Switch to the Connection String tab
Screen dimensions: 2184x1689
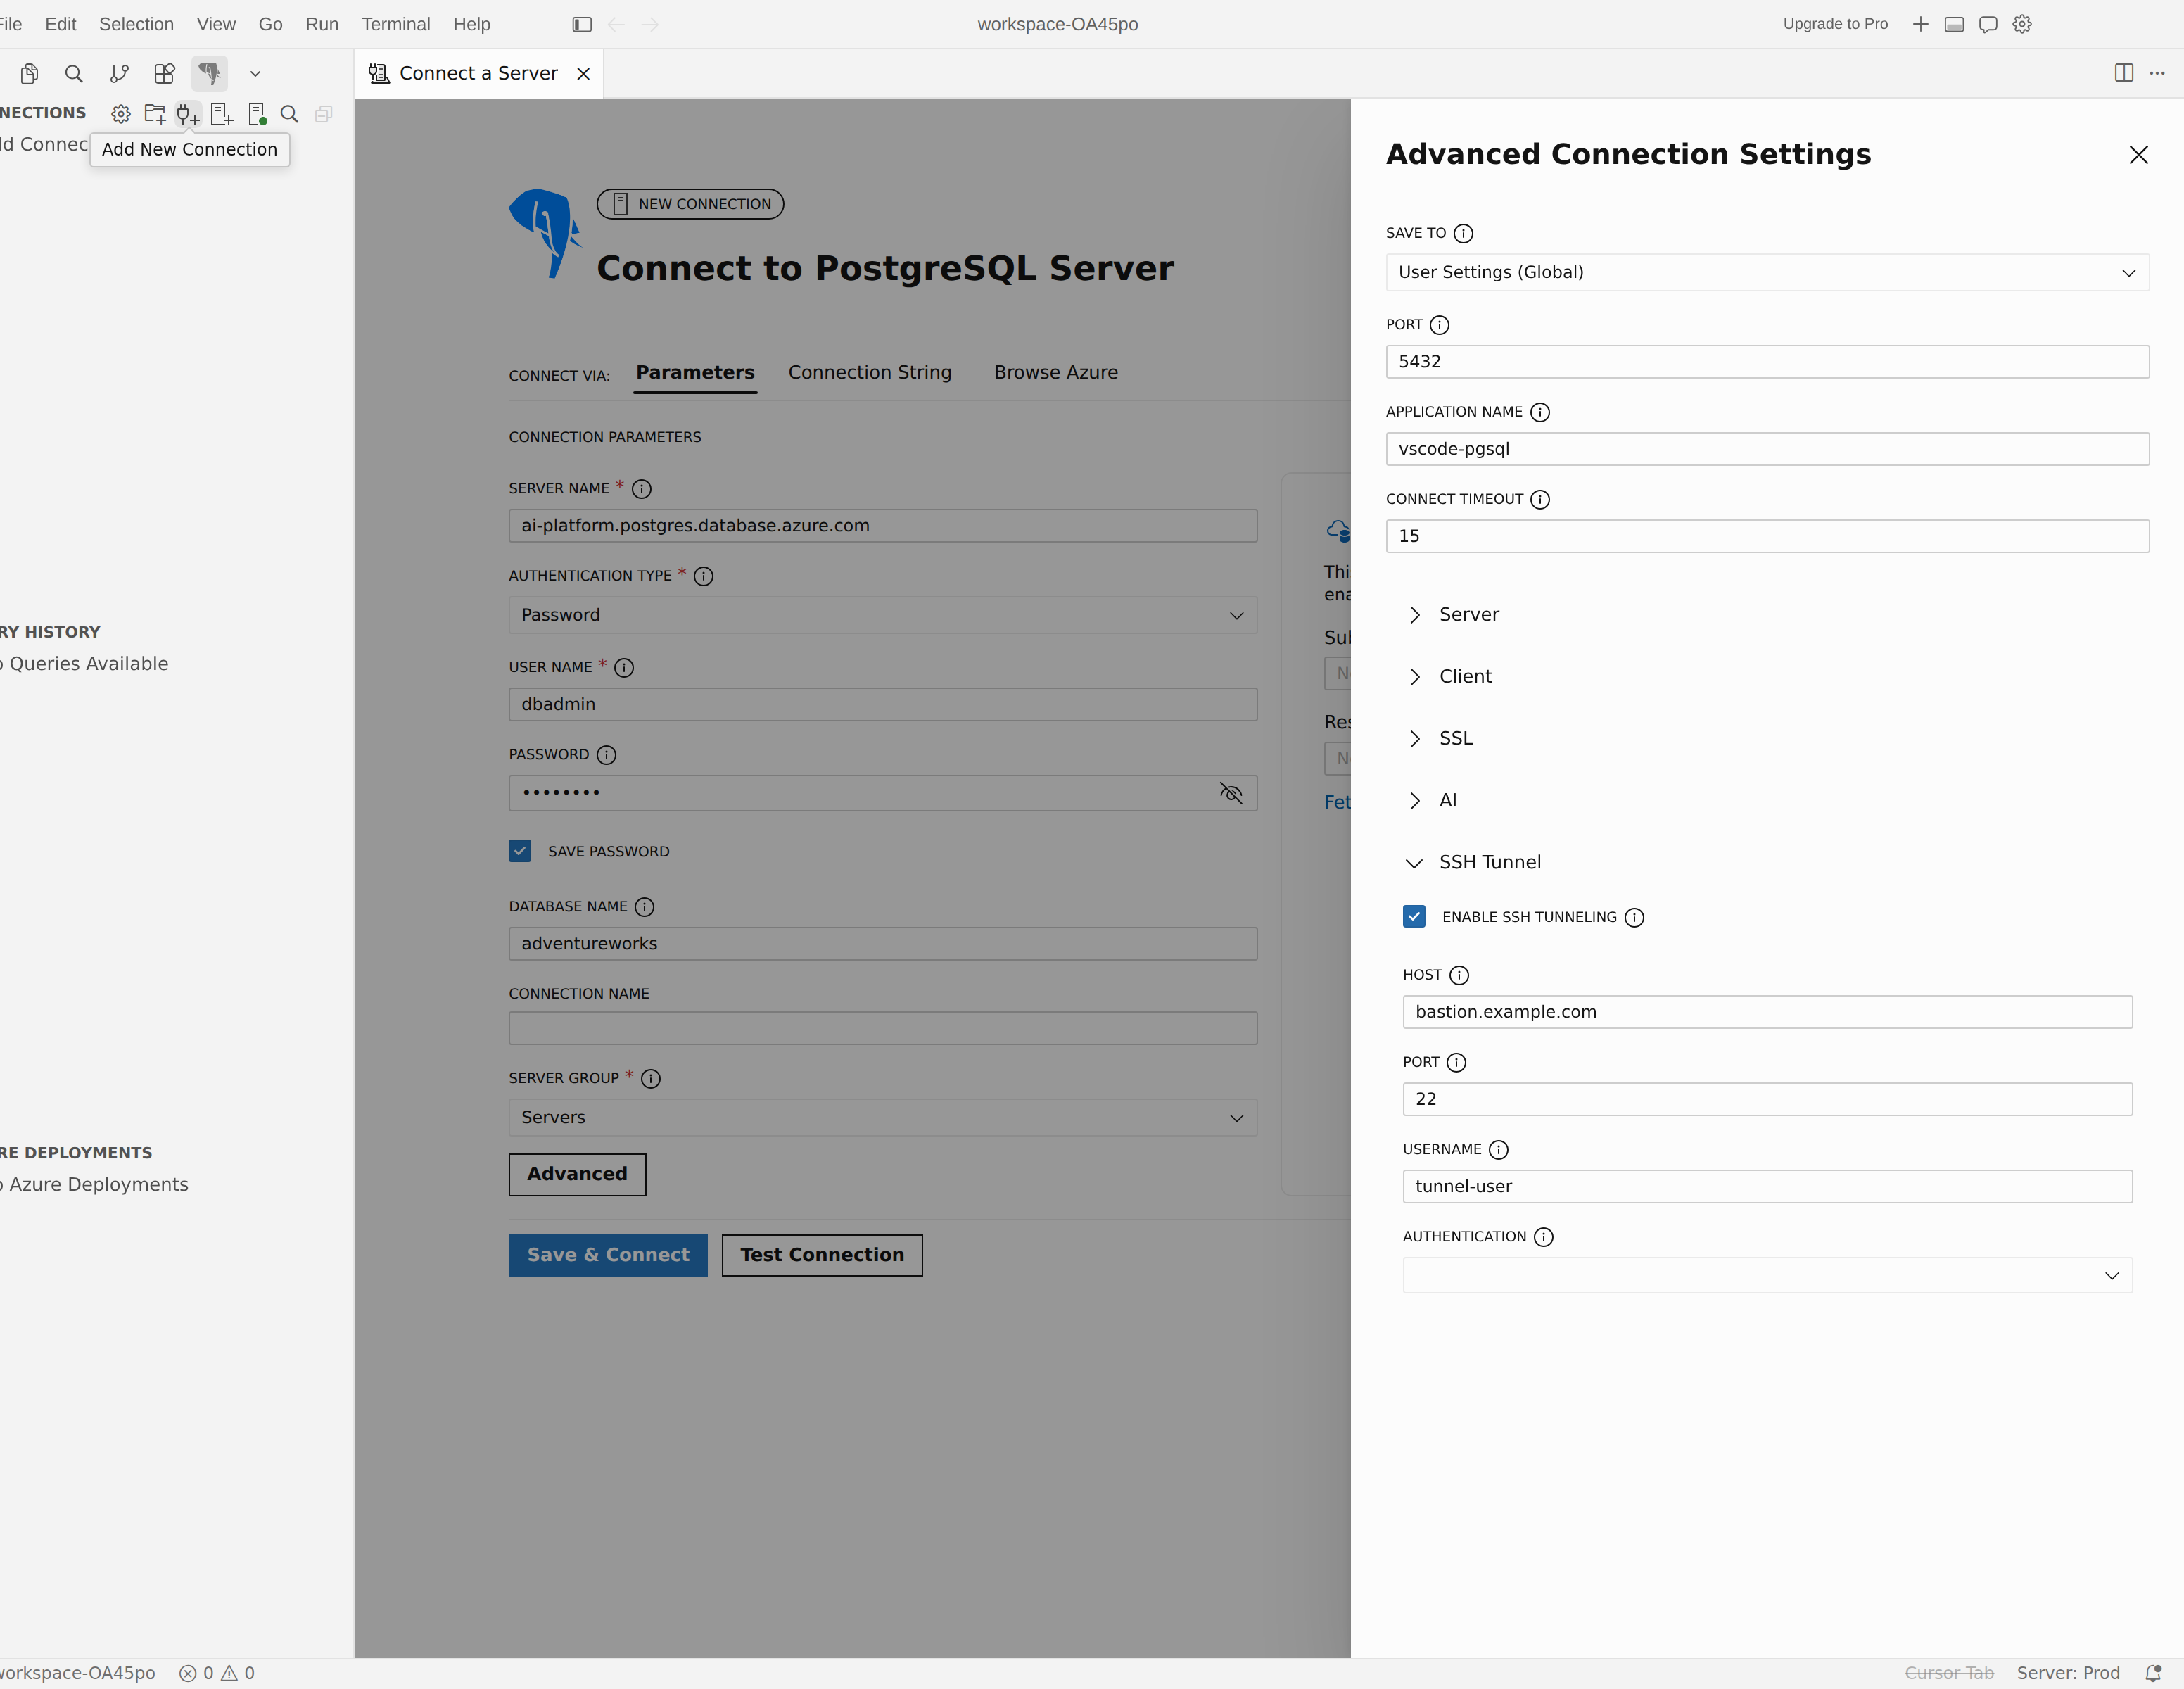(x=870, y=372)
